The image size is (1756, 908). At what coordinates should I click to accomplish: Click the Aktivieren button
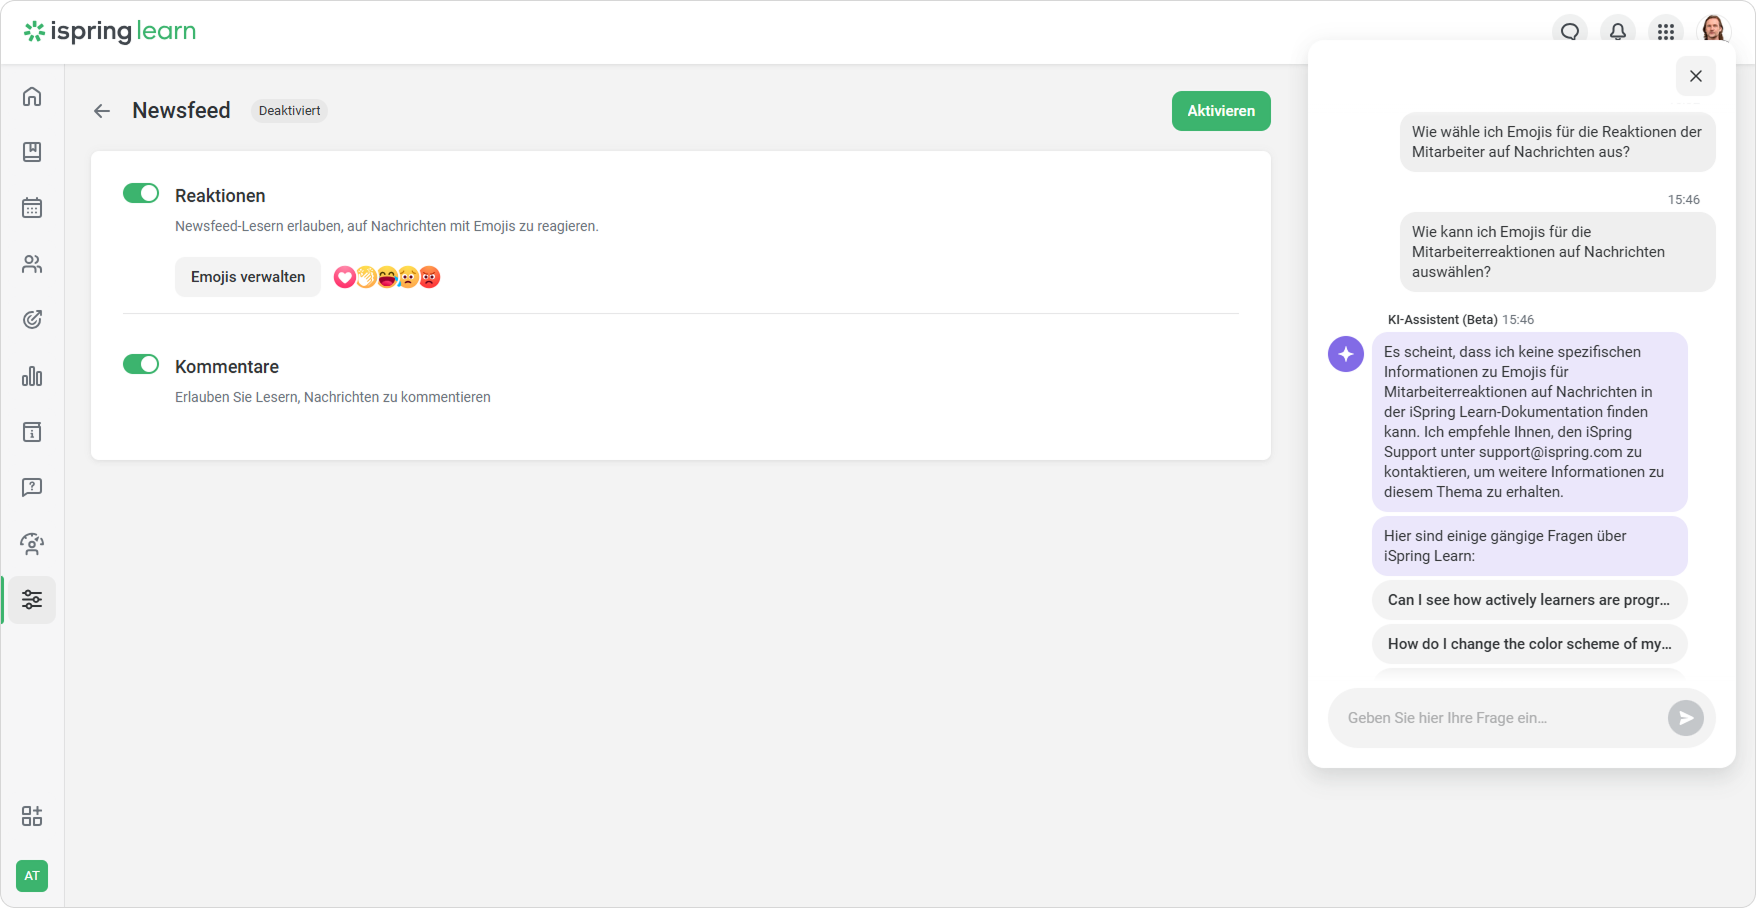(x=1220, y=111)
